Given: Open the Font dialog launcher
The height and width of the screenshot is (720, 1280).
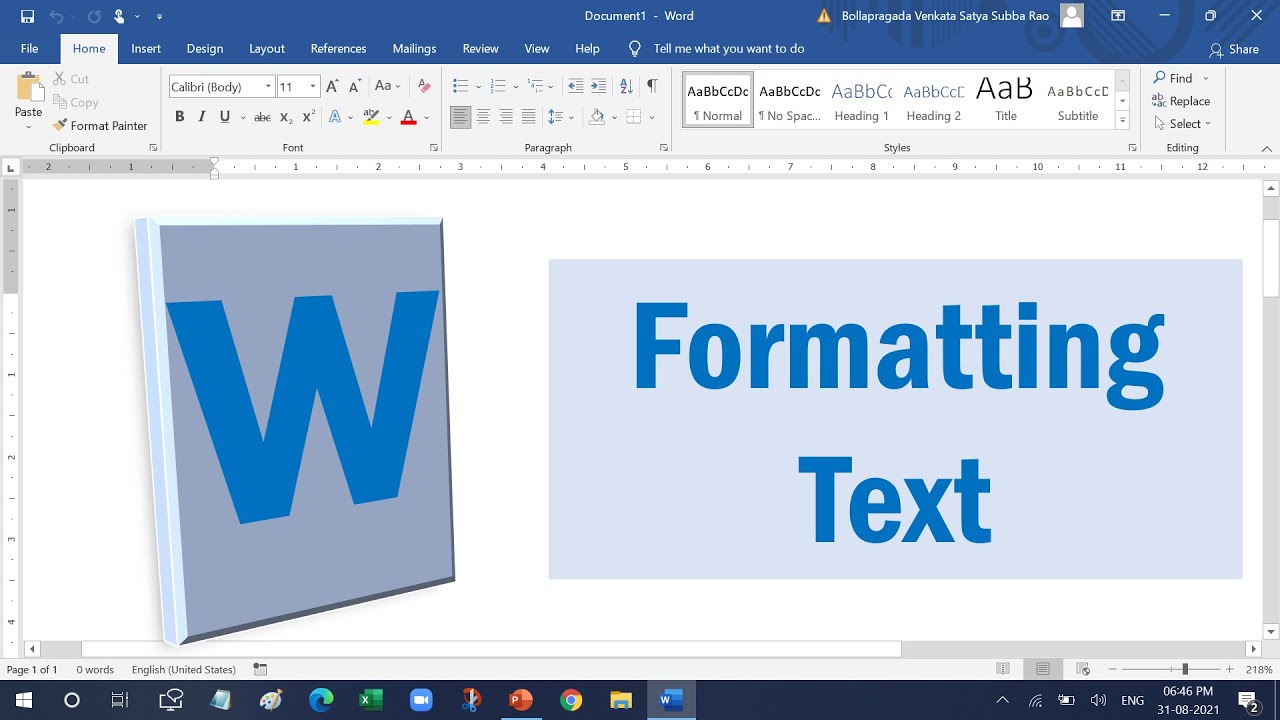Looking at the screenshot, I should tap(433, 148).
